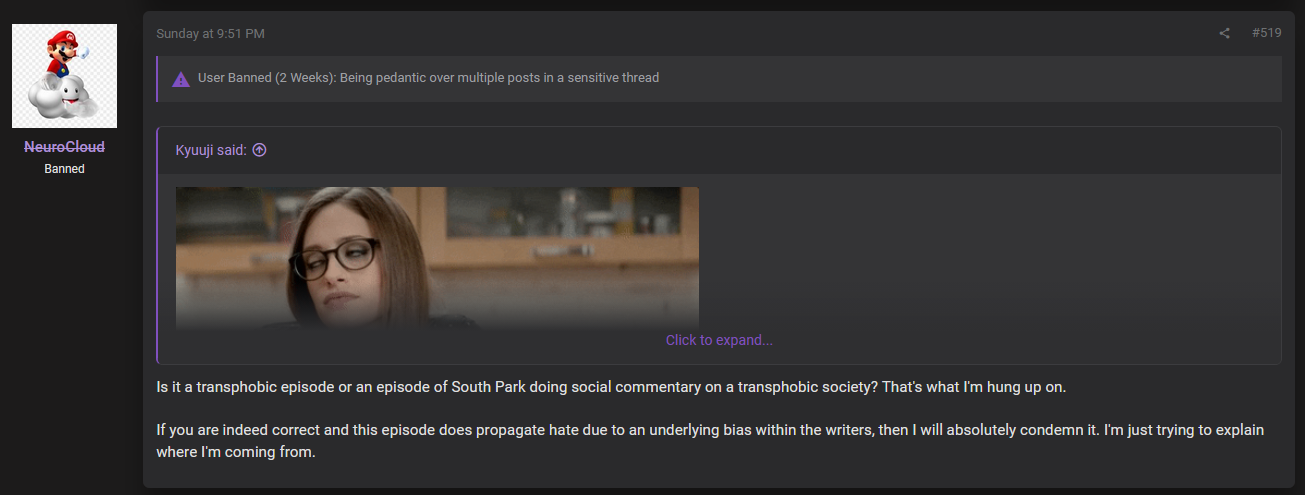Open the NeuroCloud username profile link

(64, 147)
